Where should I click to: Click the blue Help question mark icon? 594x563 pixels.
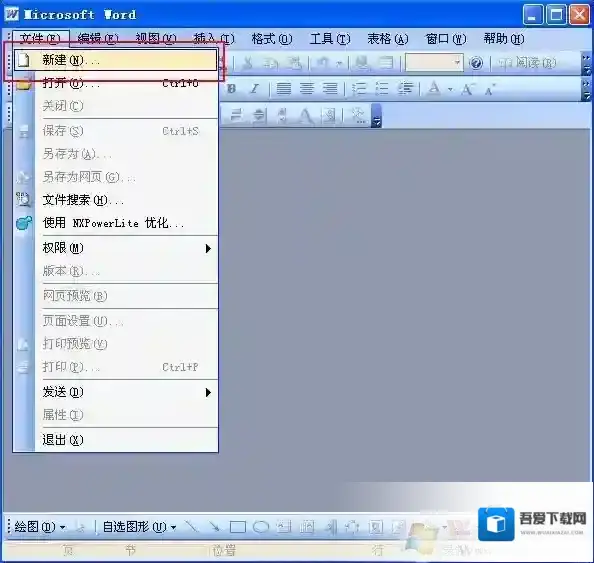(x=476, y=63)
